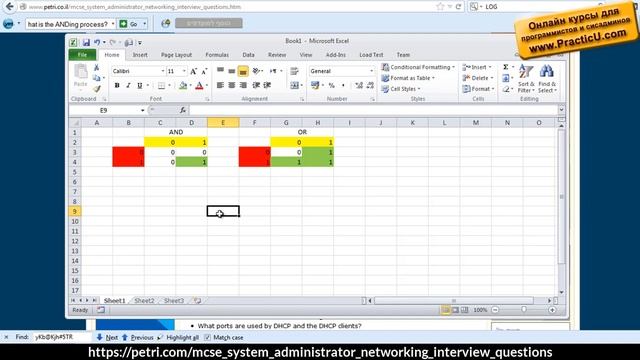Align cell content to the top
Screen dimensions: 640x360
(220, 71)
